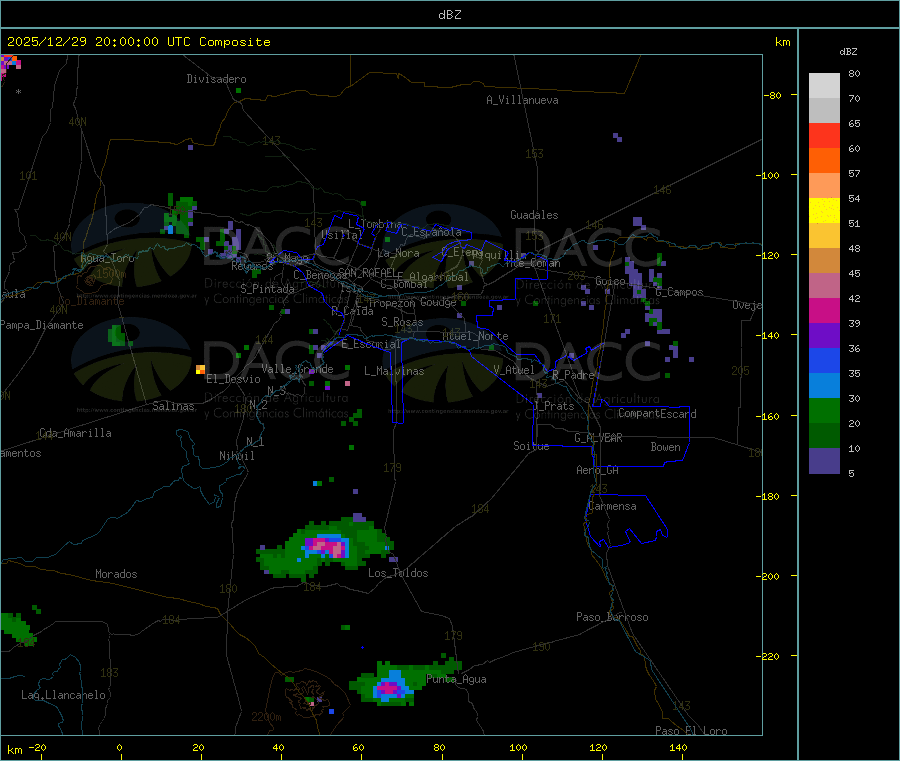Image resolution: width=900 pixels, height=761 pixels.
Task: Click the J_Prats map label
Action: tap(553, 406)
